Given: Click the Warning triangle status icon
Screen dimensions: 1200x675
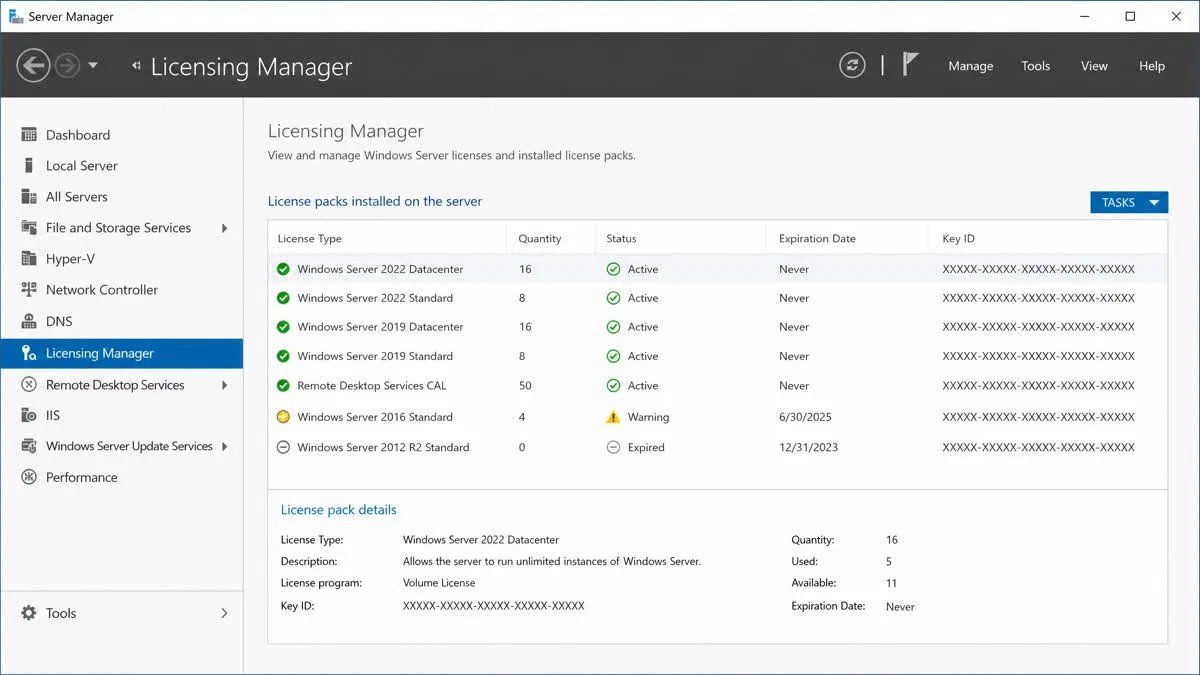Looking at the screenshot, I should coord(613,417).
